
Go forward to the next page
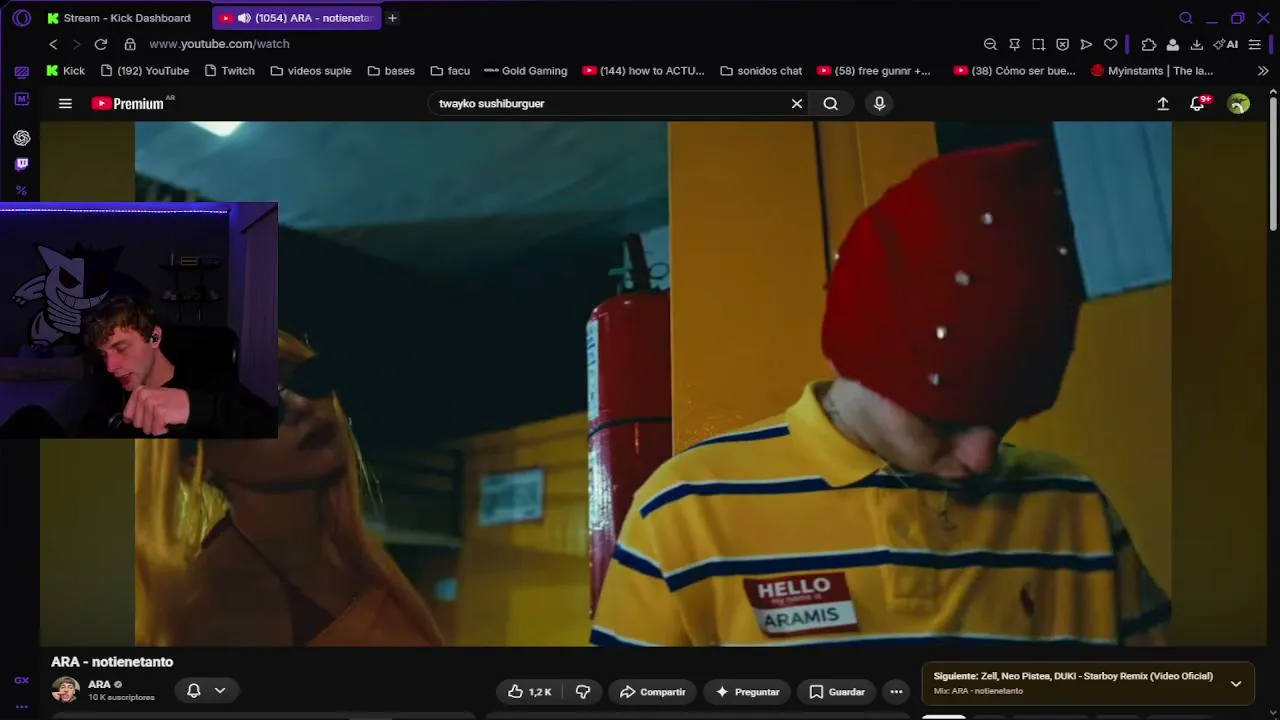(76, 44)
